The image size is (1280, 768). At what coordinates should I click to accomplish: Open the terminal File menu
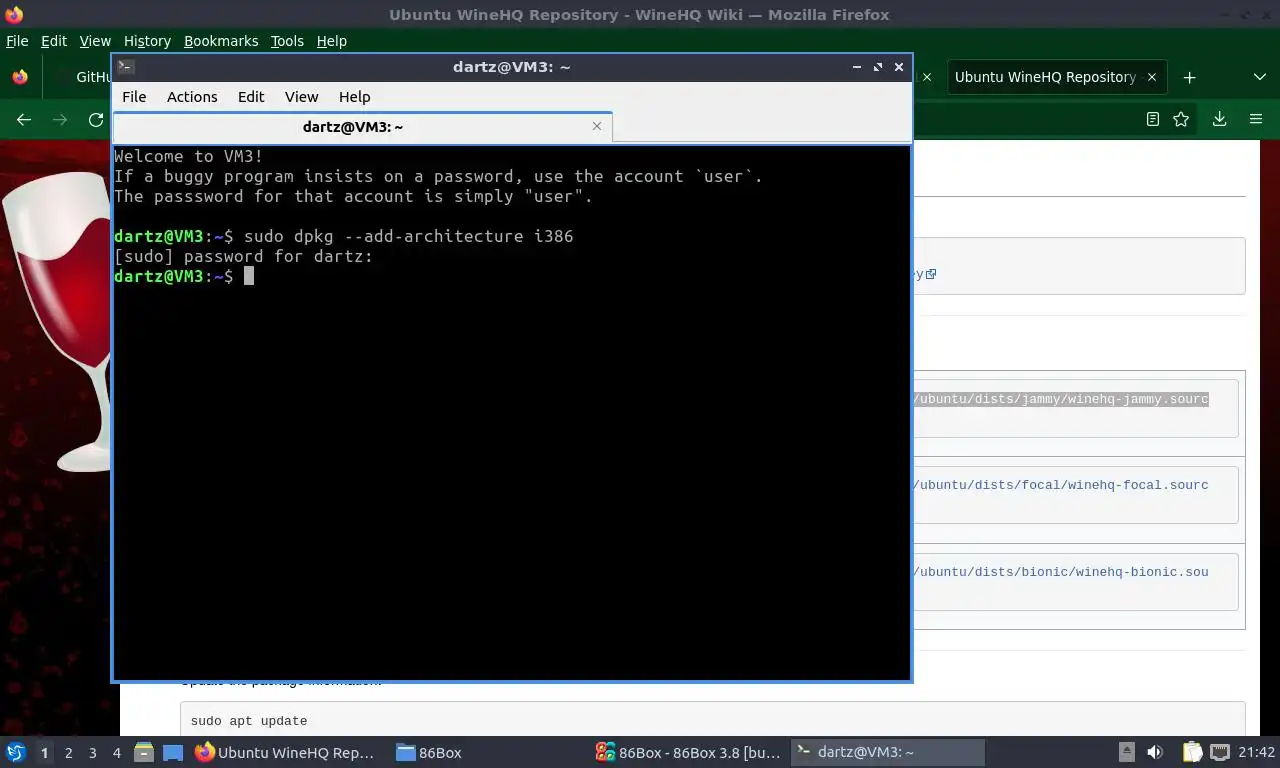[x=134, y=97]
